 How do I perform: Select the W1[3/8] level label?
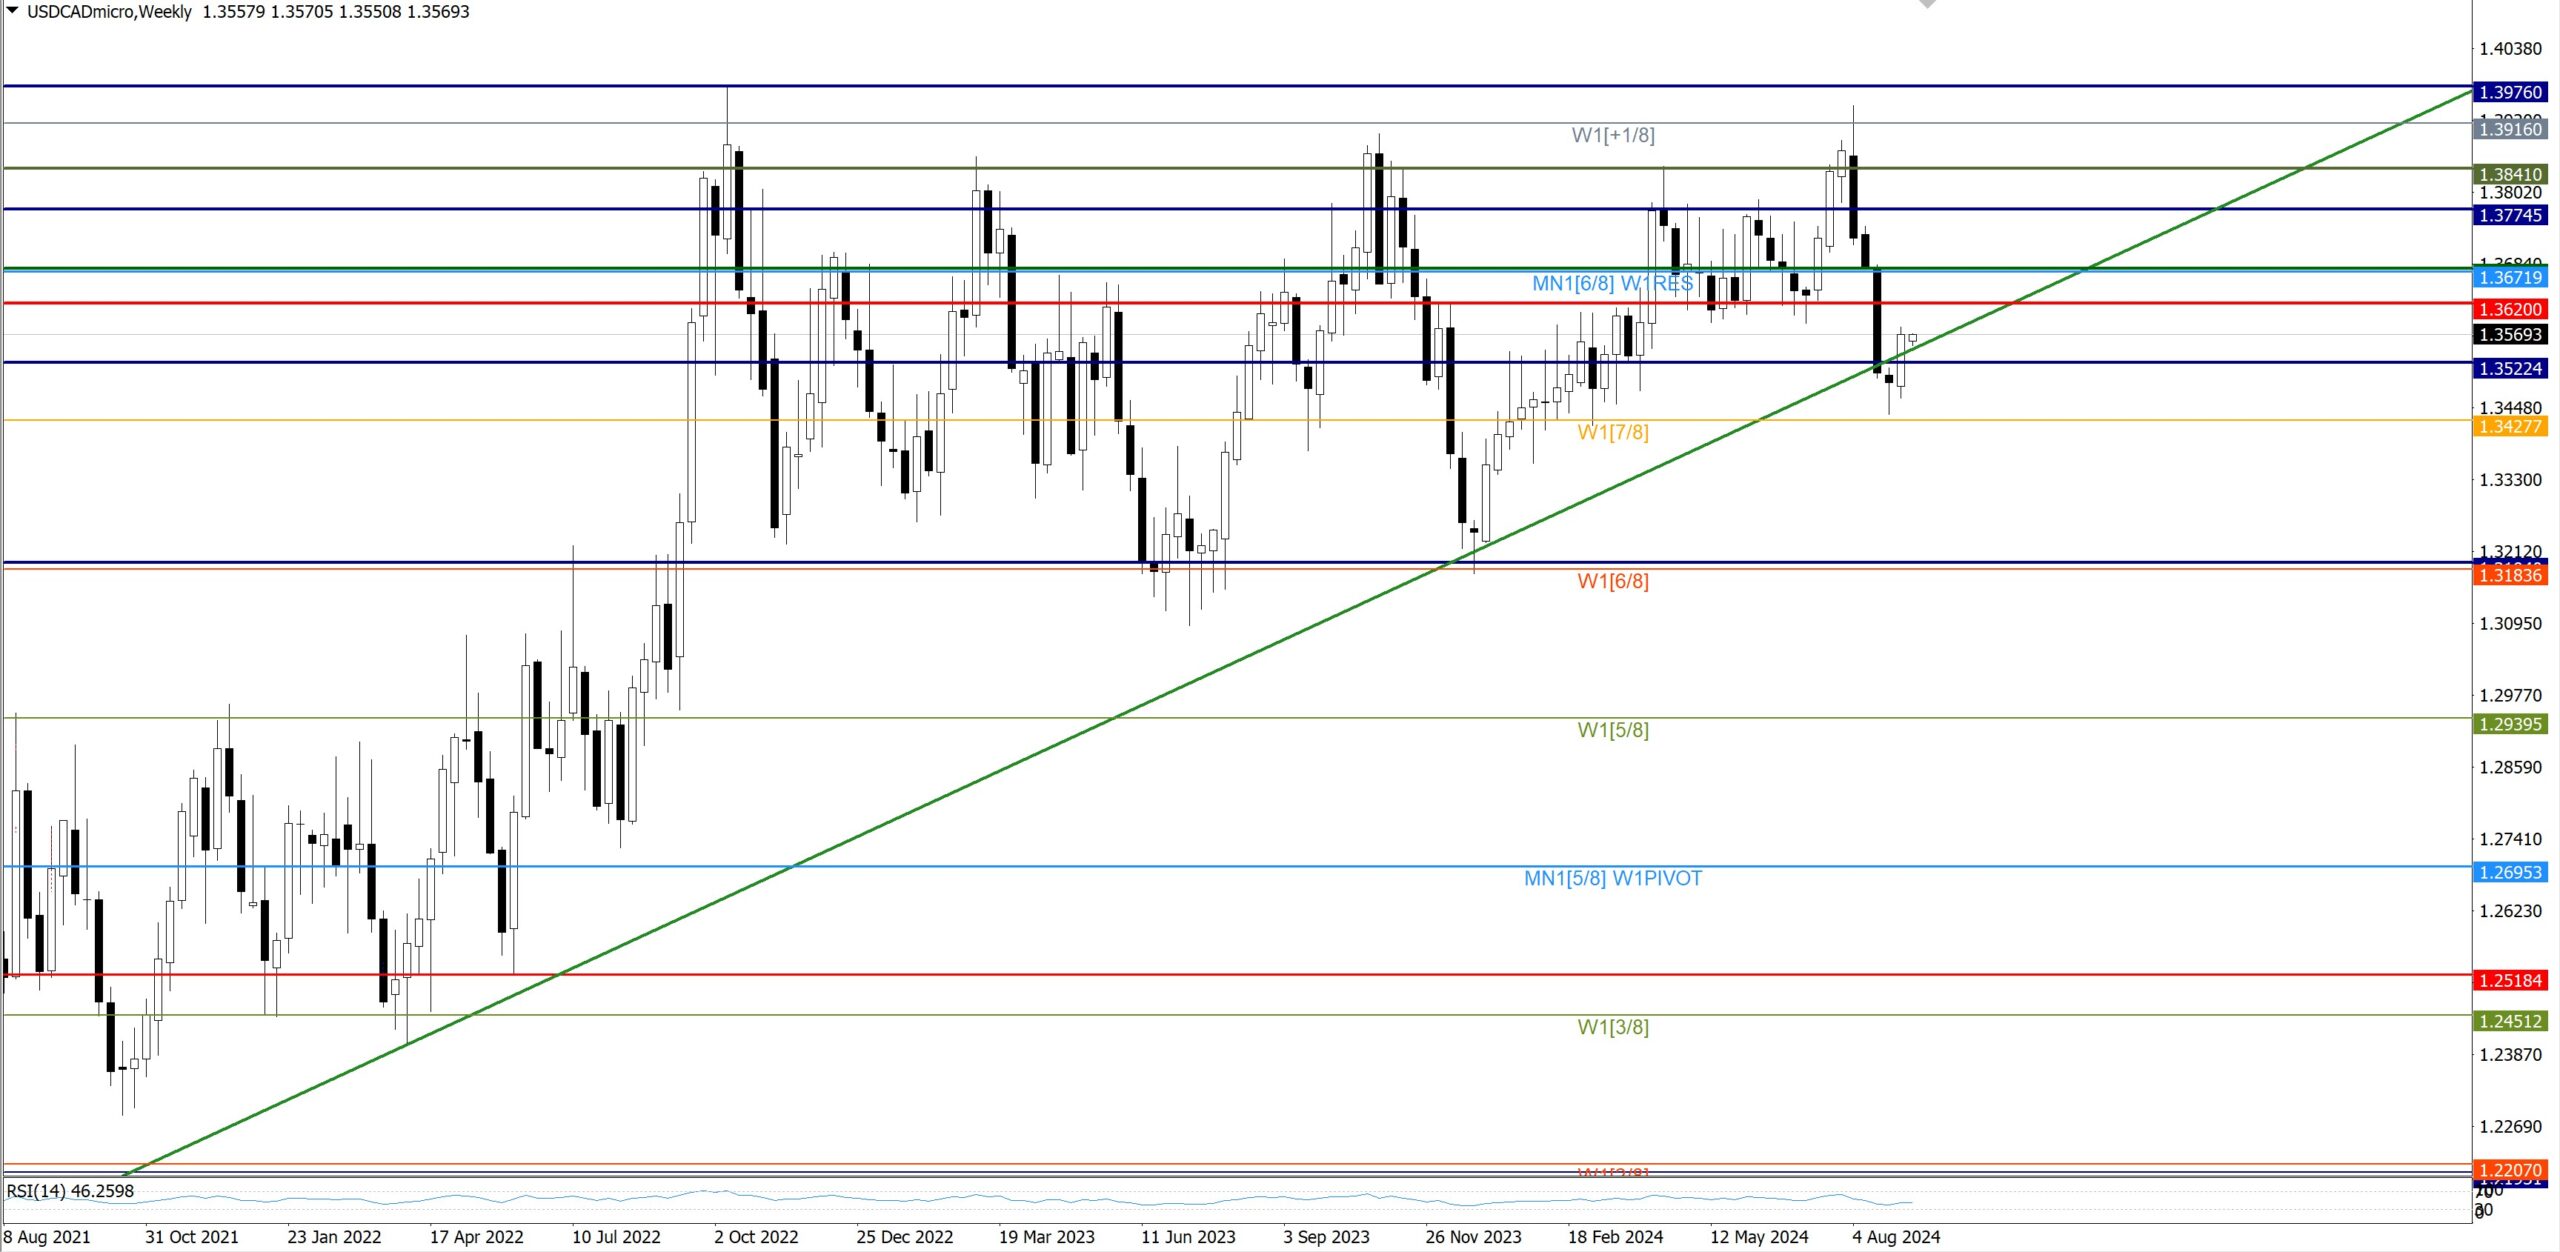[x=1612, y=1027]
